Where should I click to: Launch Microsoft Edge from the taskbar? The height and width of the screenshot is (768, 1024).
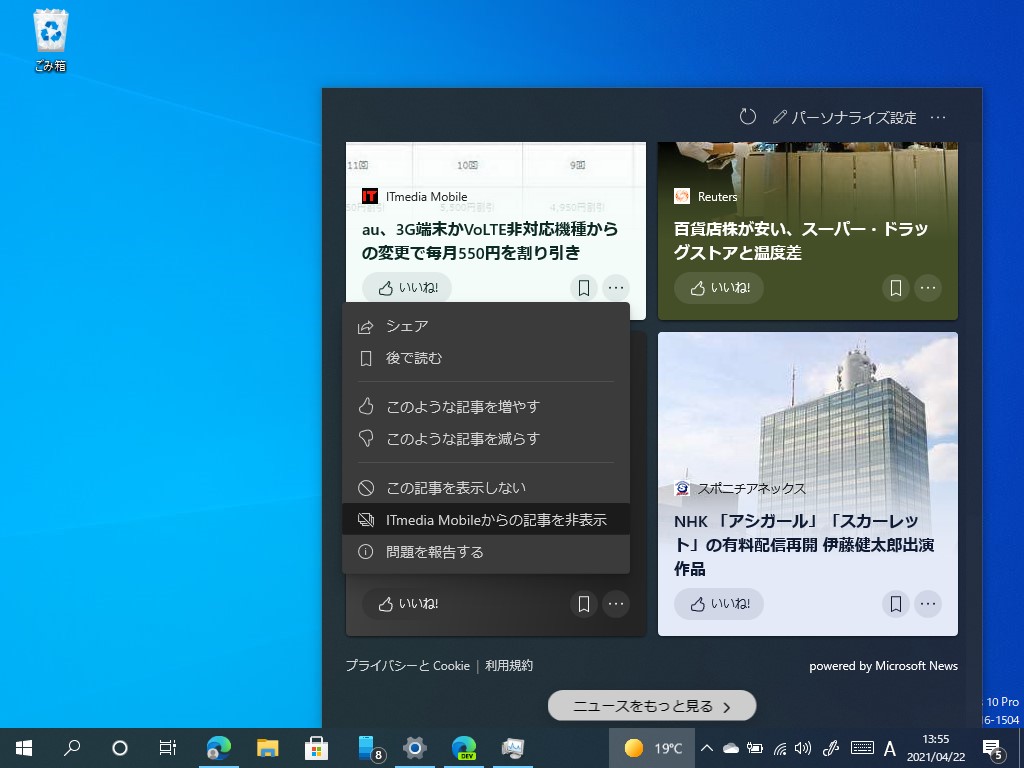[x=217, y=748]
